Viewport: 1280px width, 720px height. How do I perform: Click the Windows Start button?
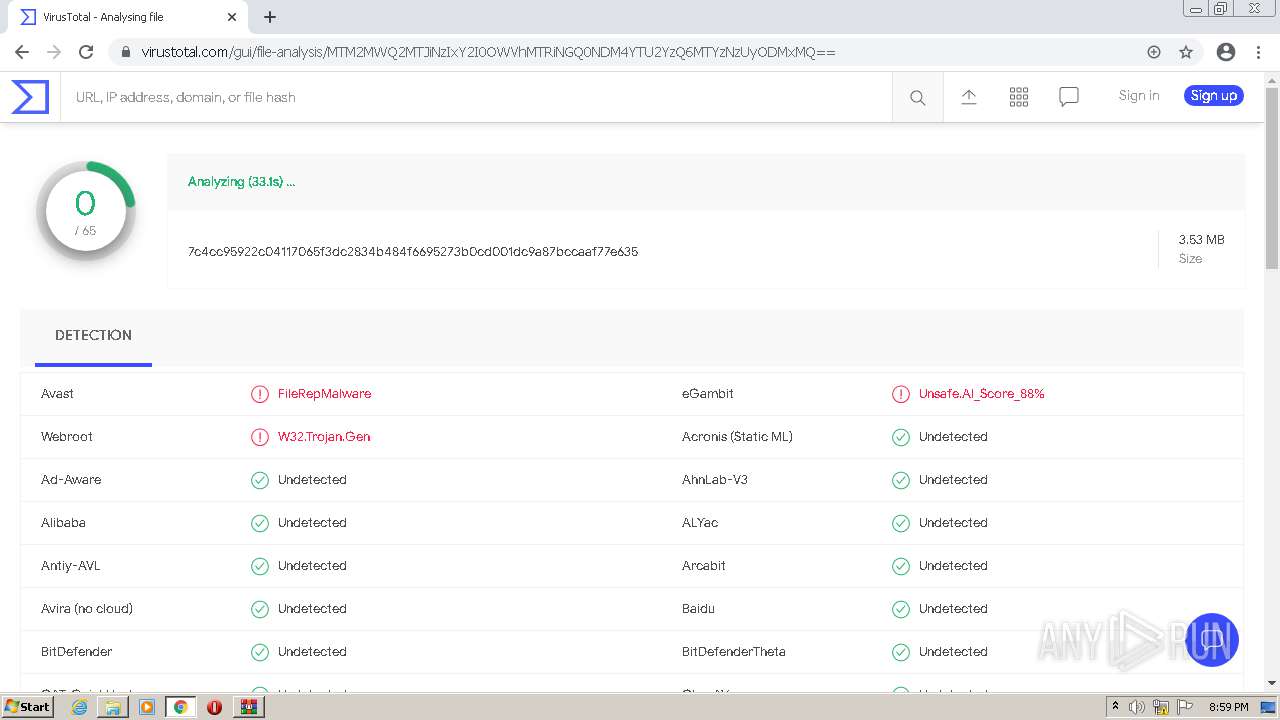click(x=27, y=707)
